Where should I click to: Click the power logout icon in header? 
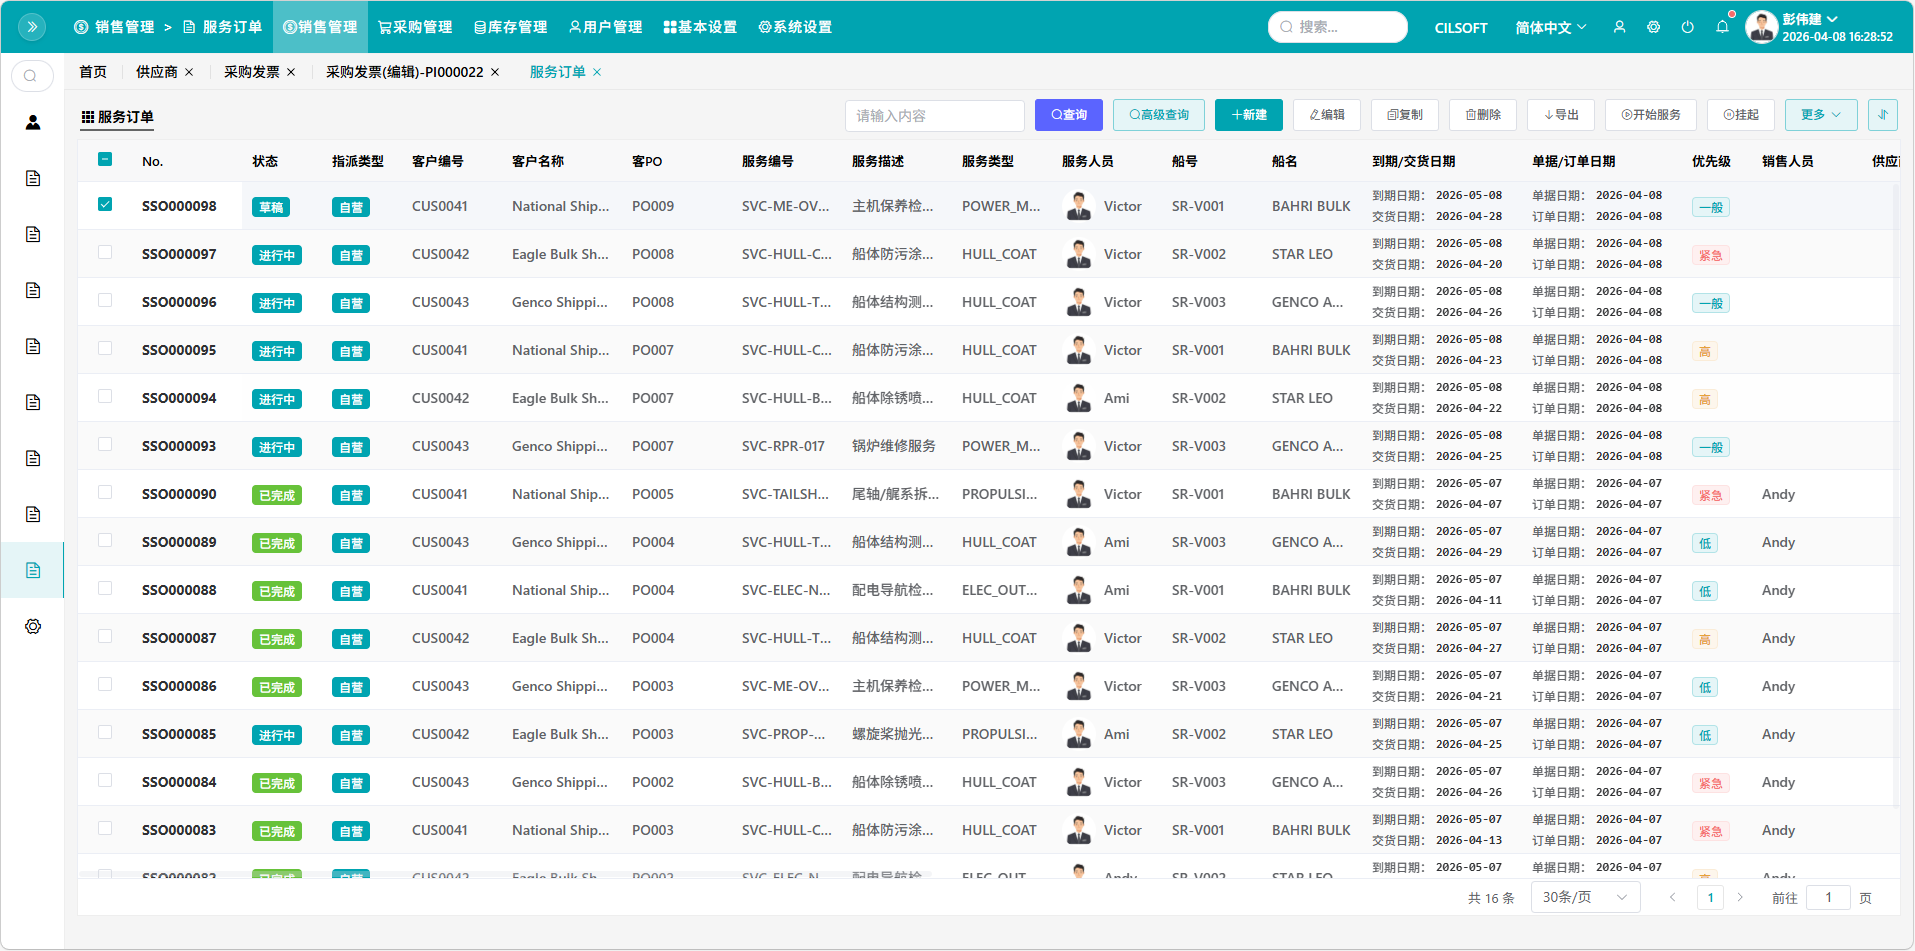click(1688, 27)
